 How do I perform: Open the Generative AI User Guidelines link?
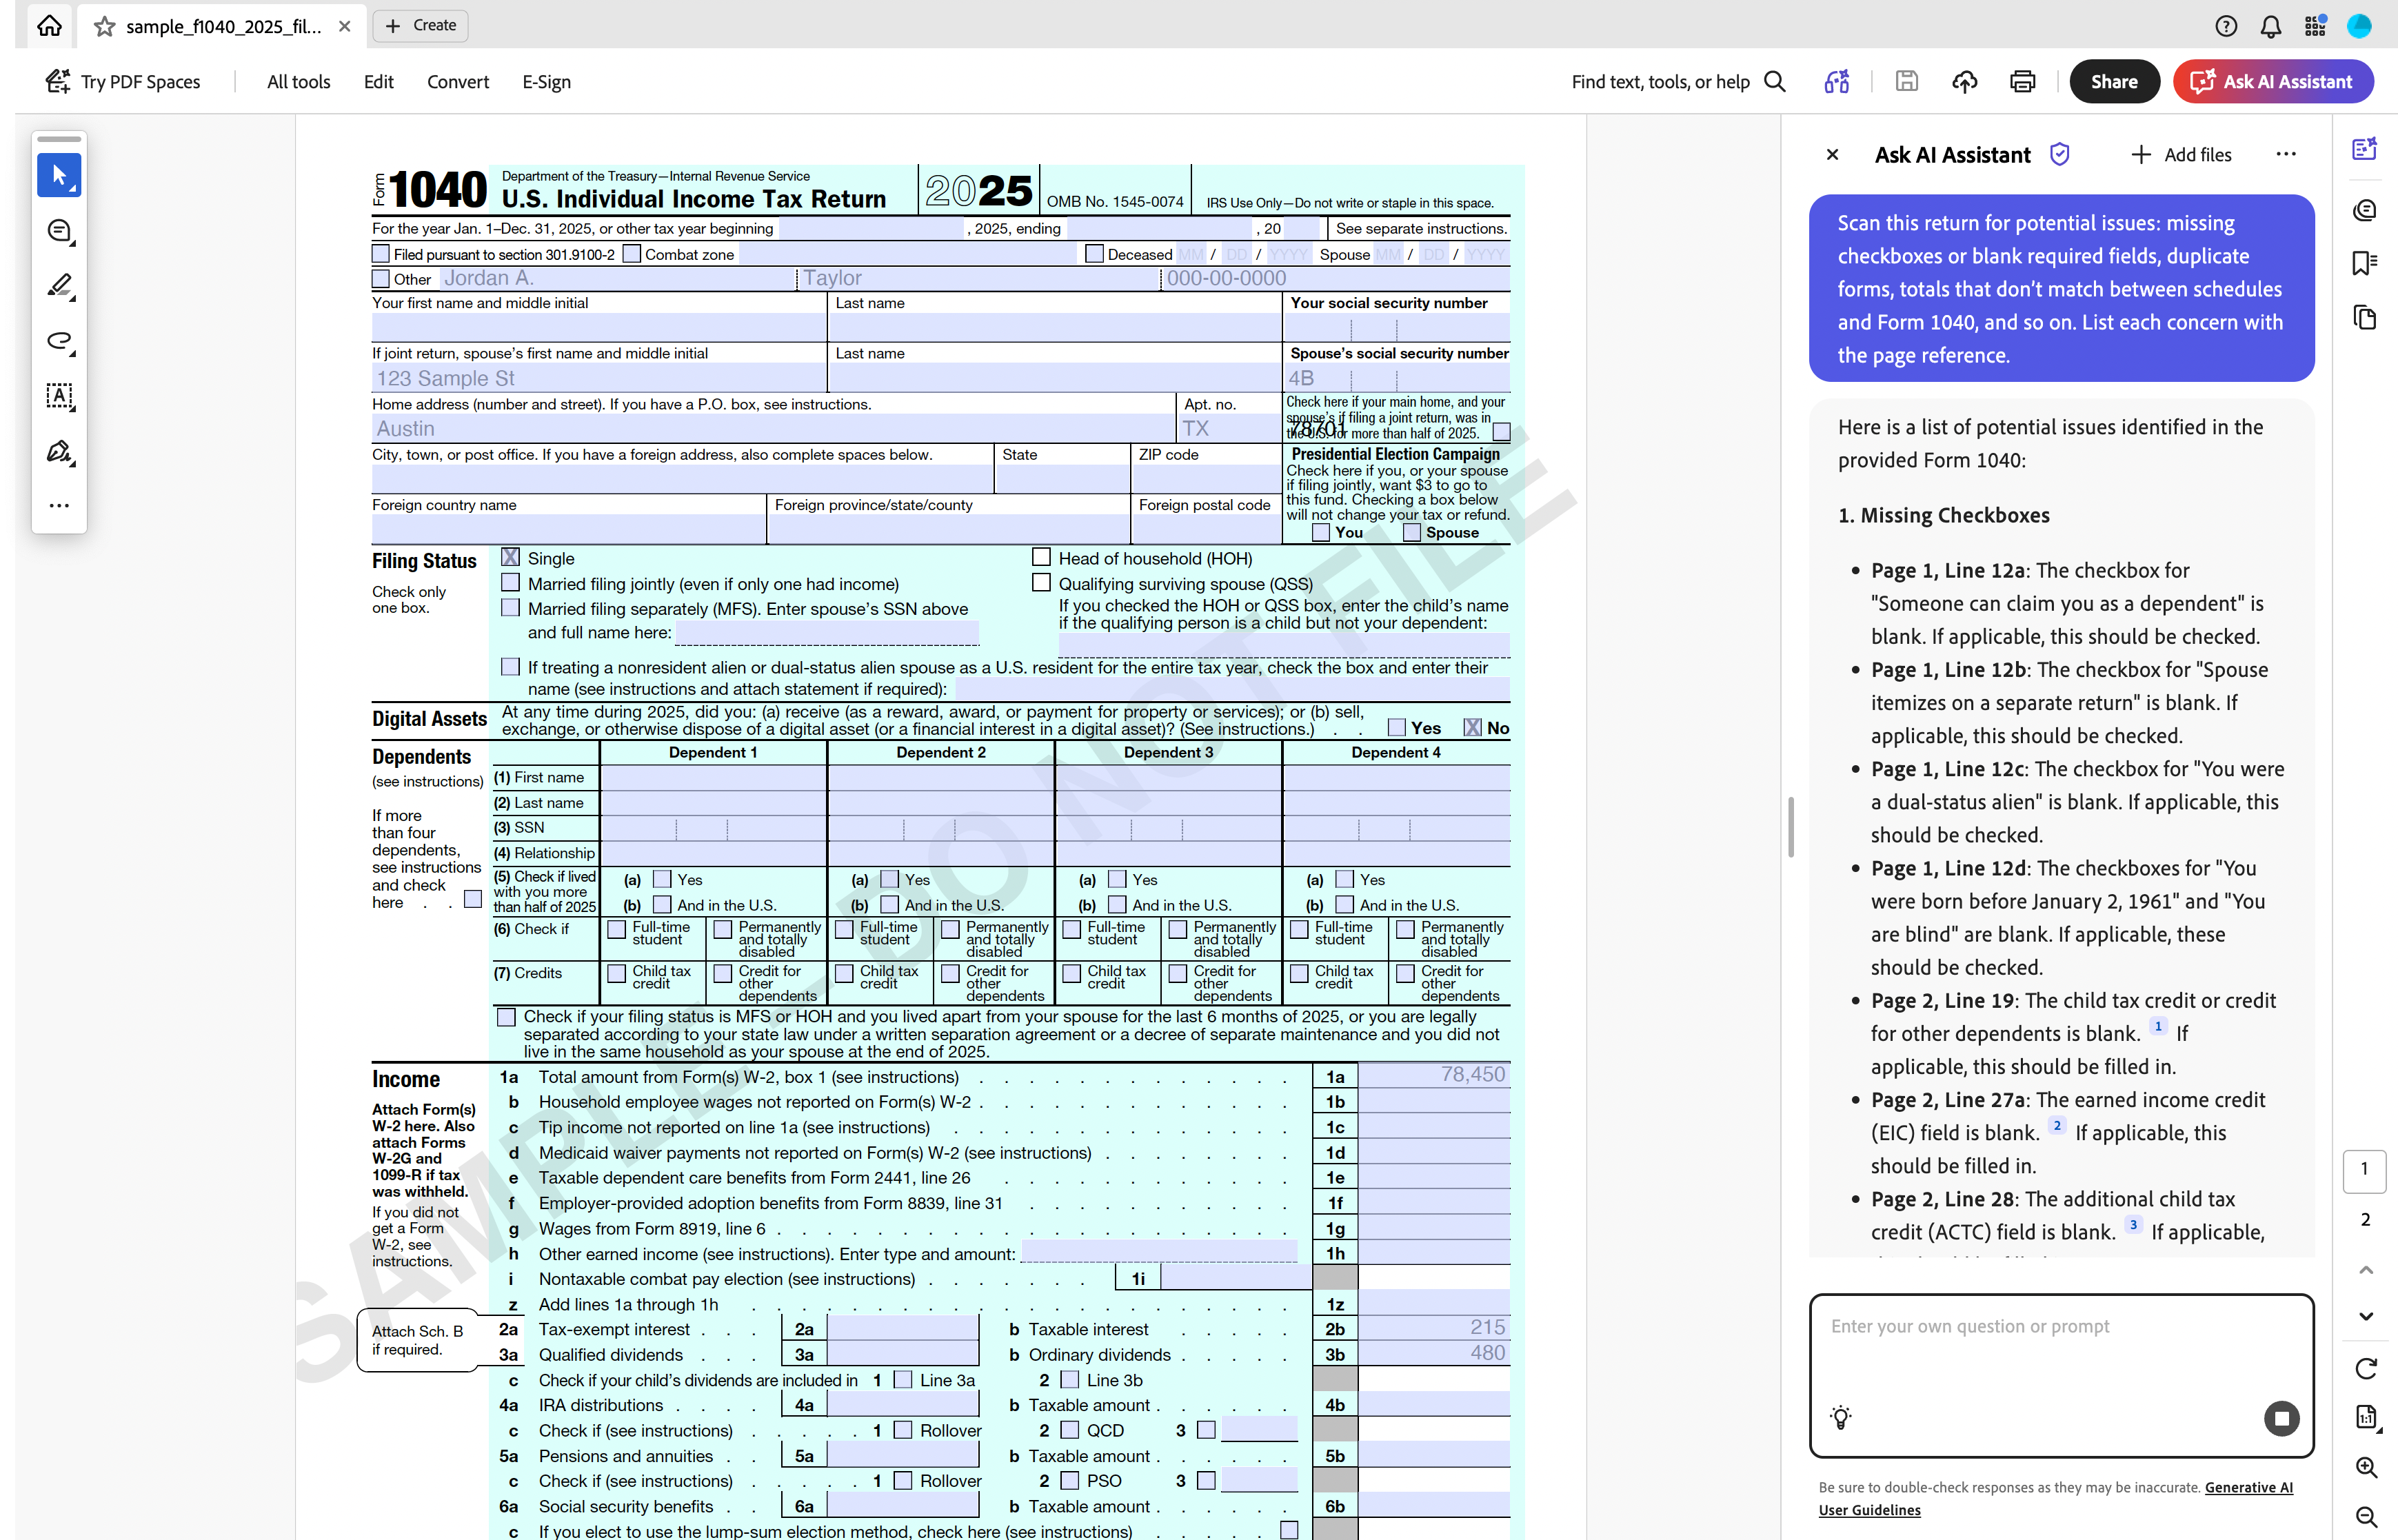[2248, 1487]
